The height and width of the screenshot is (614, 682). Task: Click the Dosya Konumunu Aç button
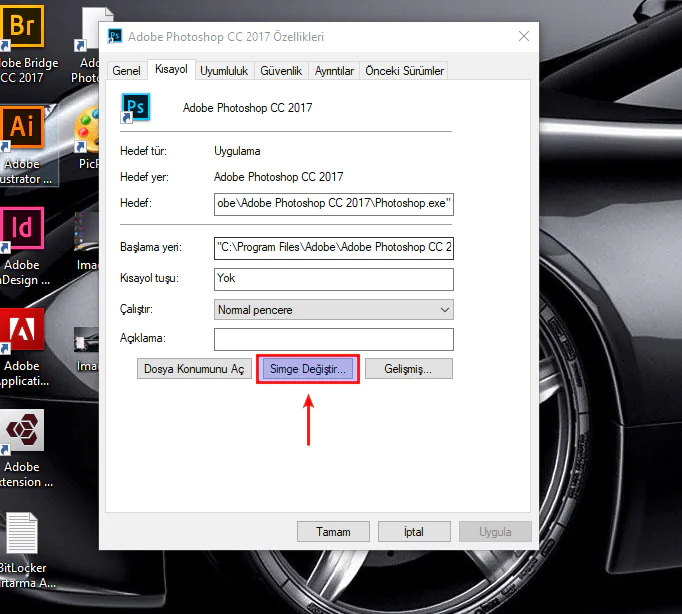click(x=194, y=369)
